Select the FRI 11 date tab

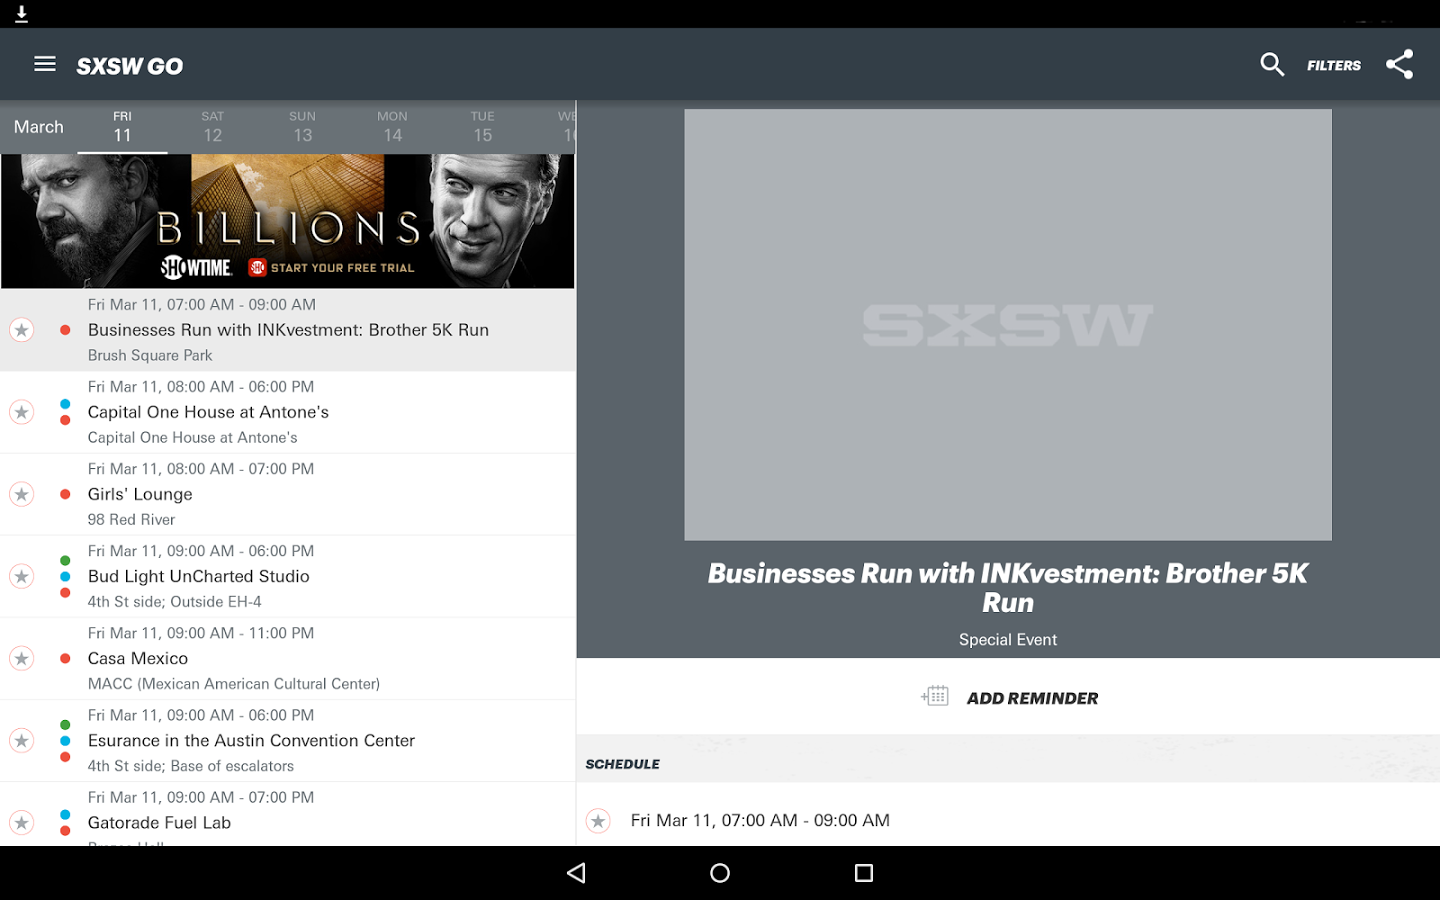(x=122, y=127)
